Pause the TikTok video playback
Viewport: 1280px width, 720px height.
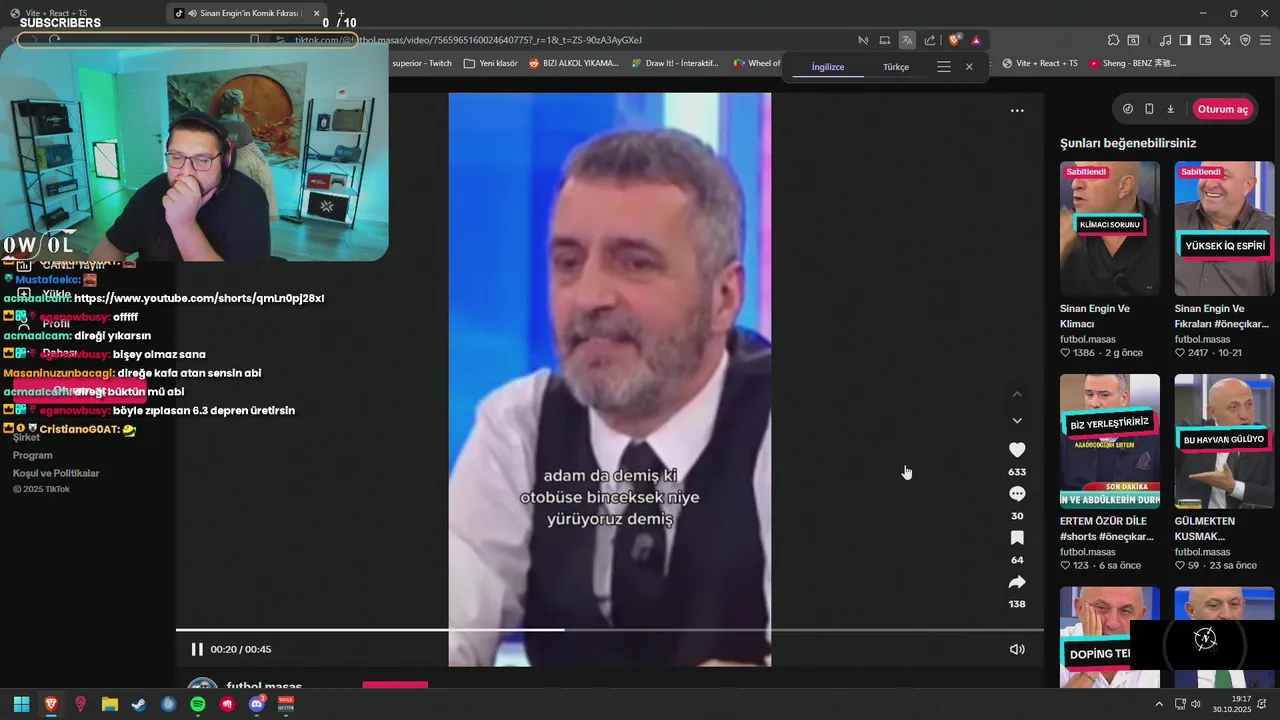197,649
